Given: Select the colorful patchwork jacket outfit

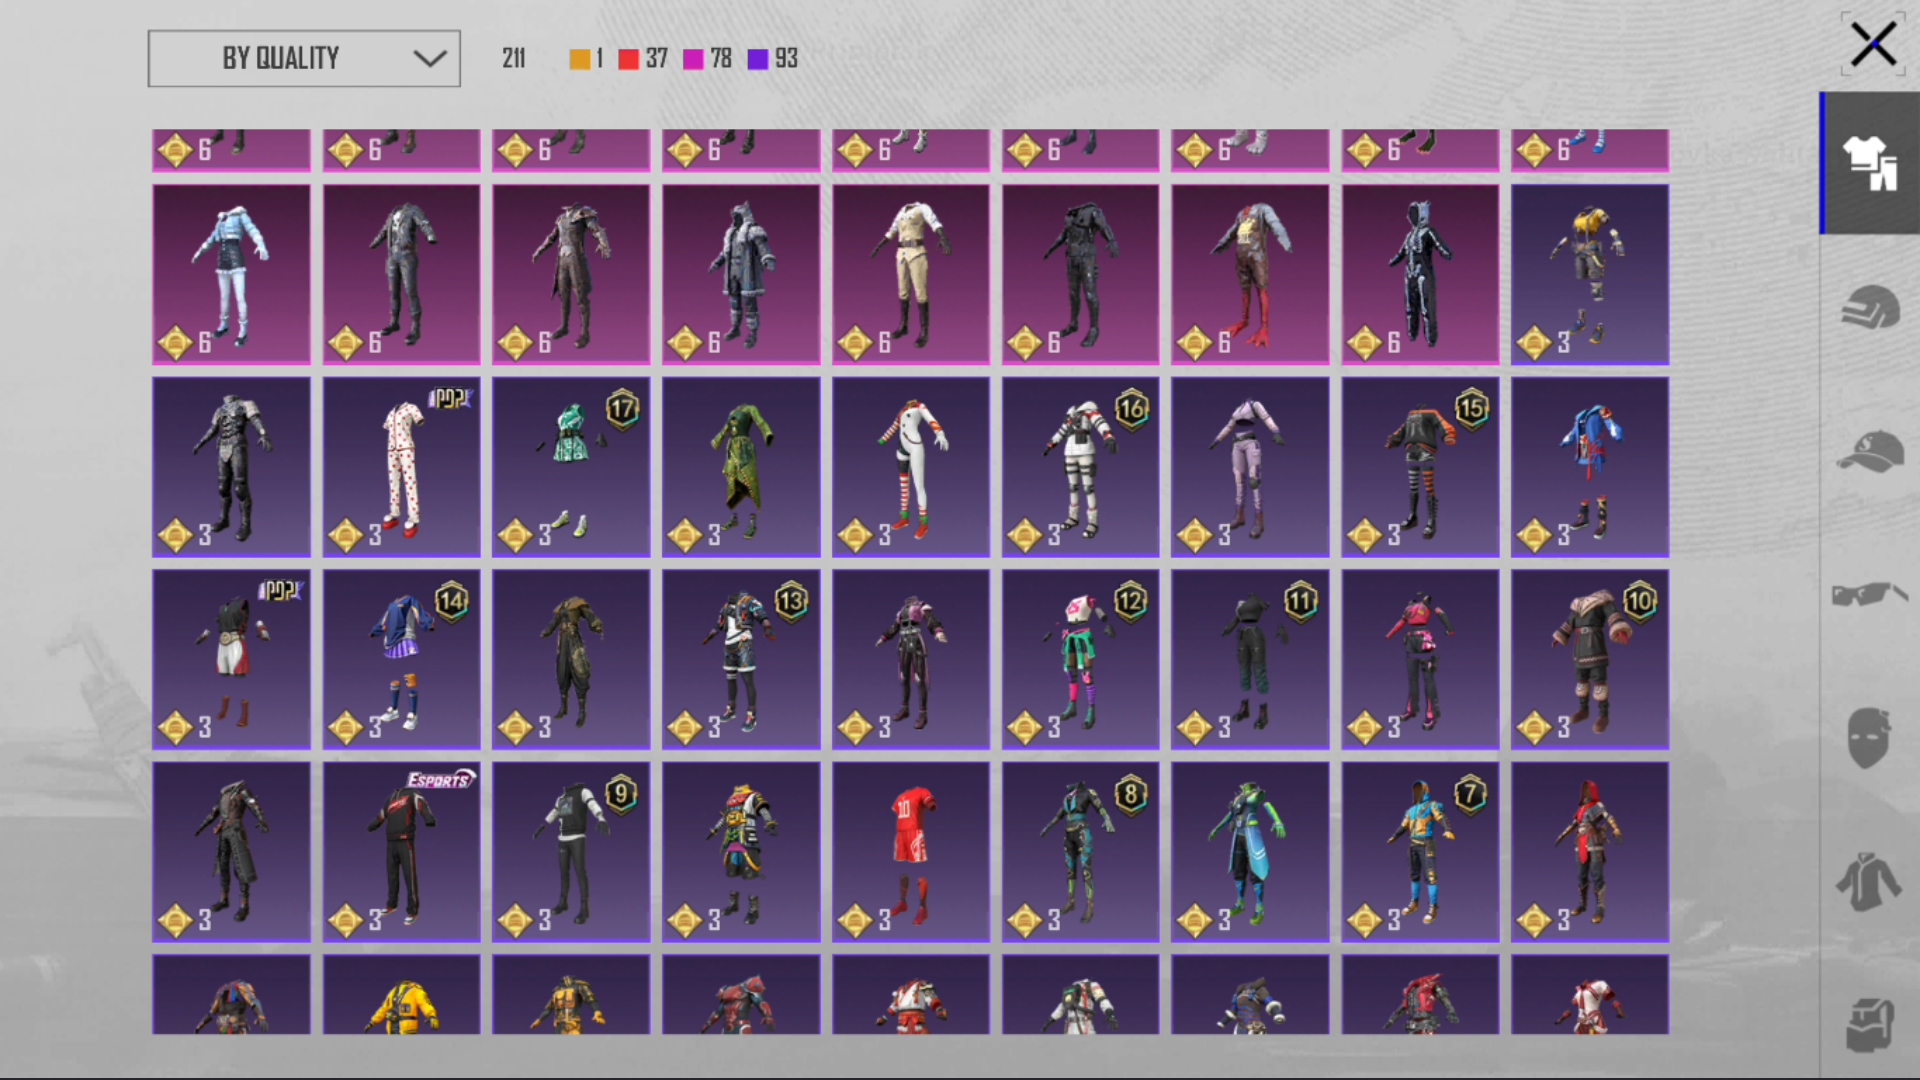Looking at the screenshot, I should (741, 852).
